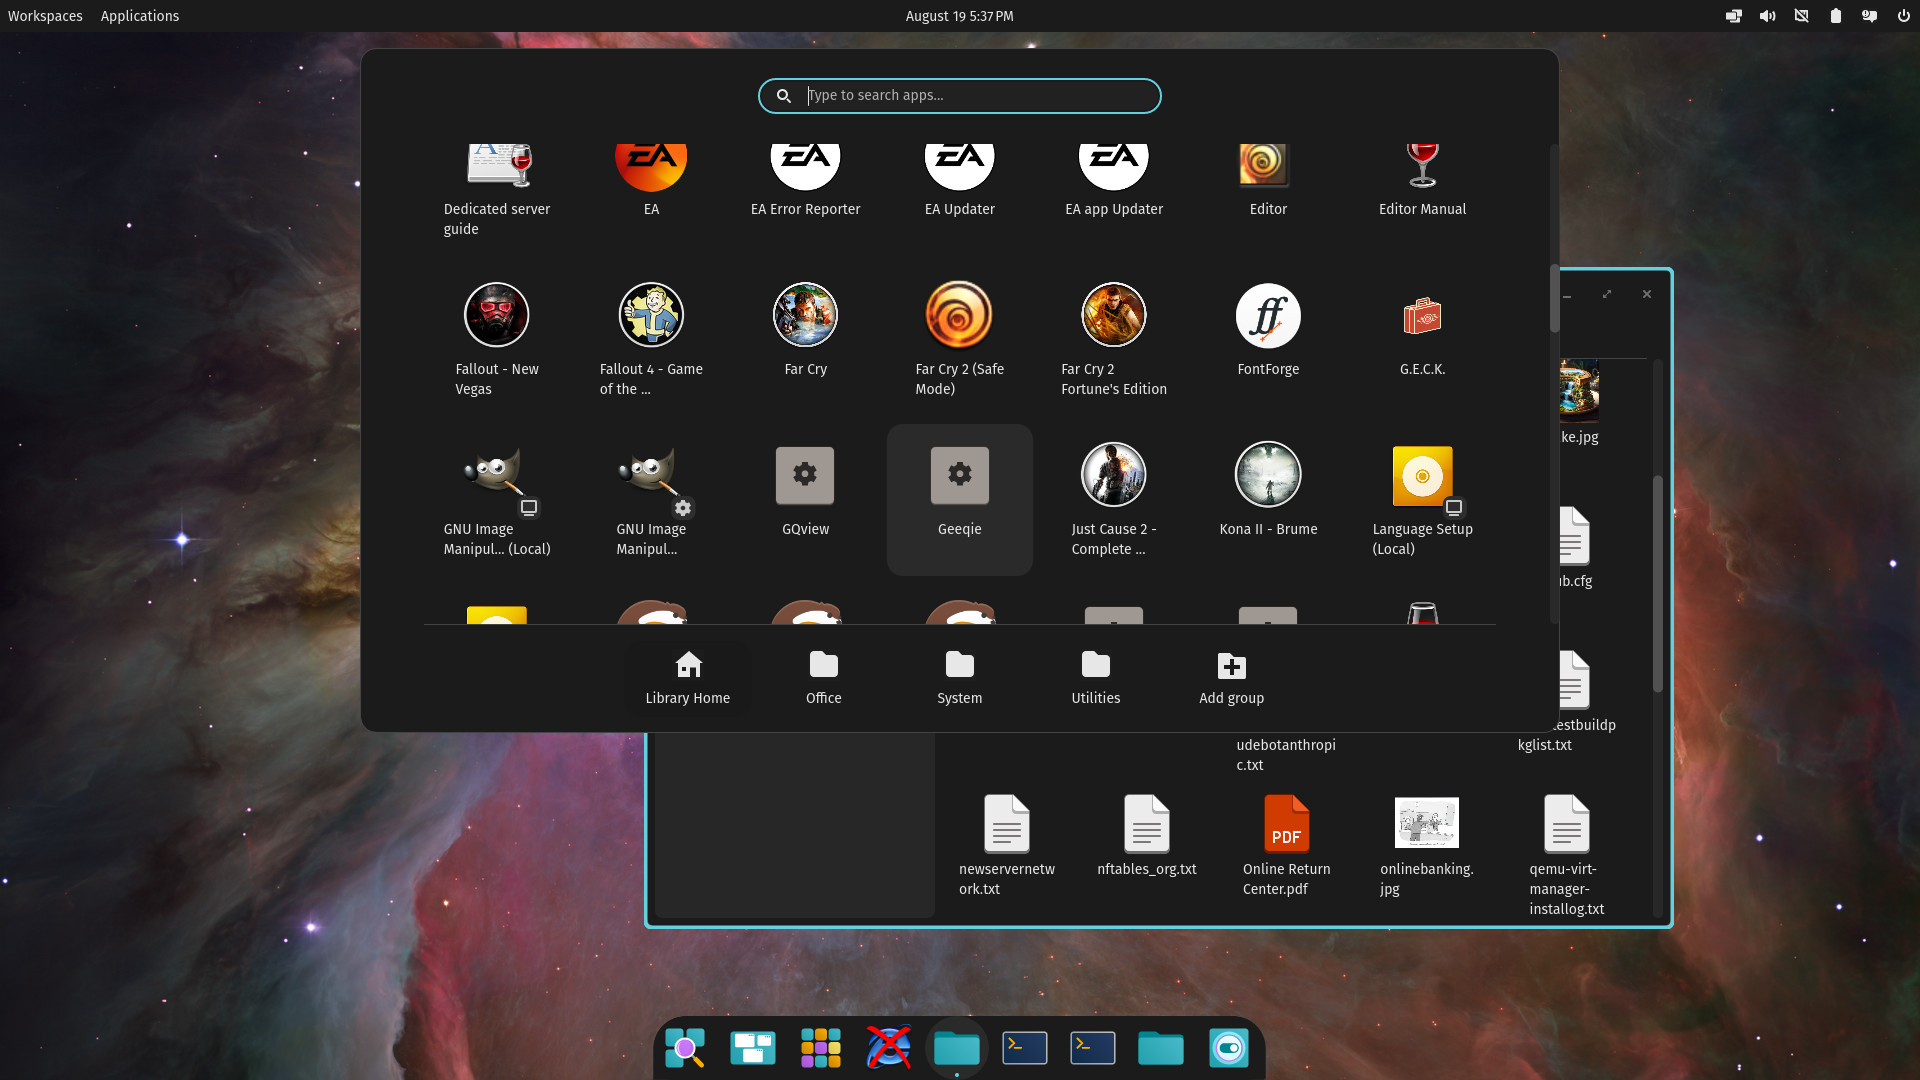Switch to the Office group
The image size is (1920, 1080).
coord(824,679)
